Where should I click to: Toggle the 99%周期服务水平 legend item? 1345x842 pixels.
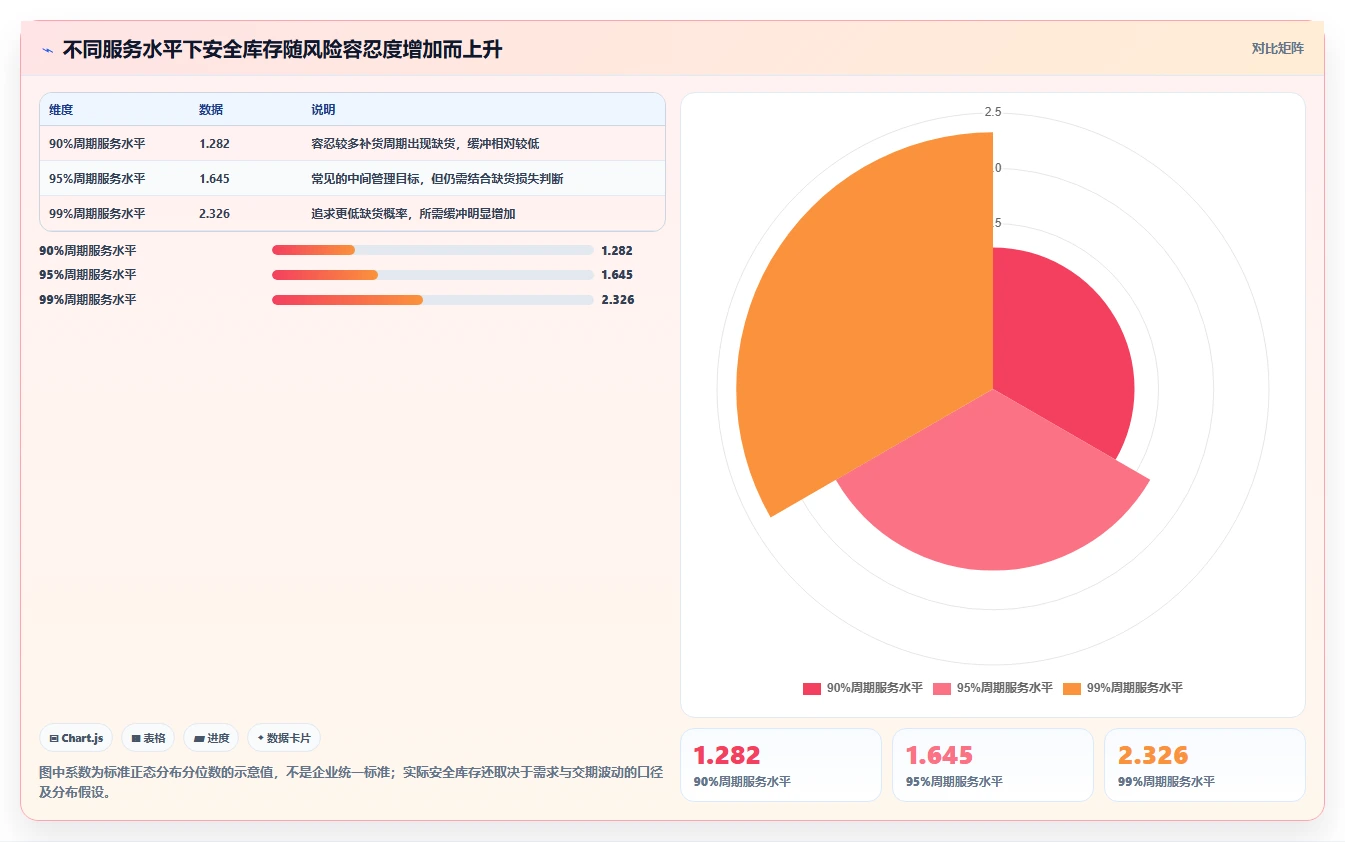point(1122,688)
